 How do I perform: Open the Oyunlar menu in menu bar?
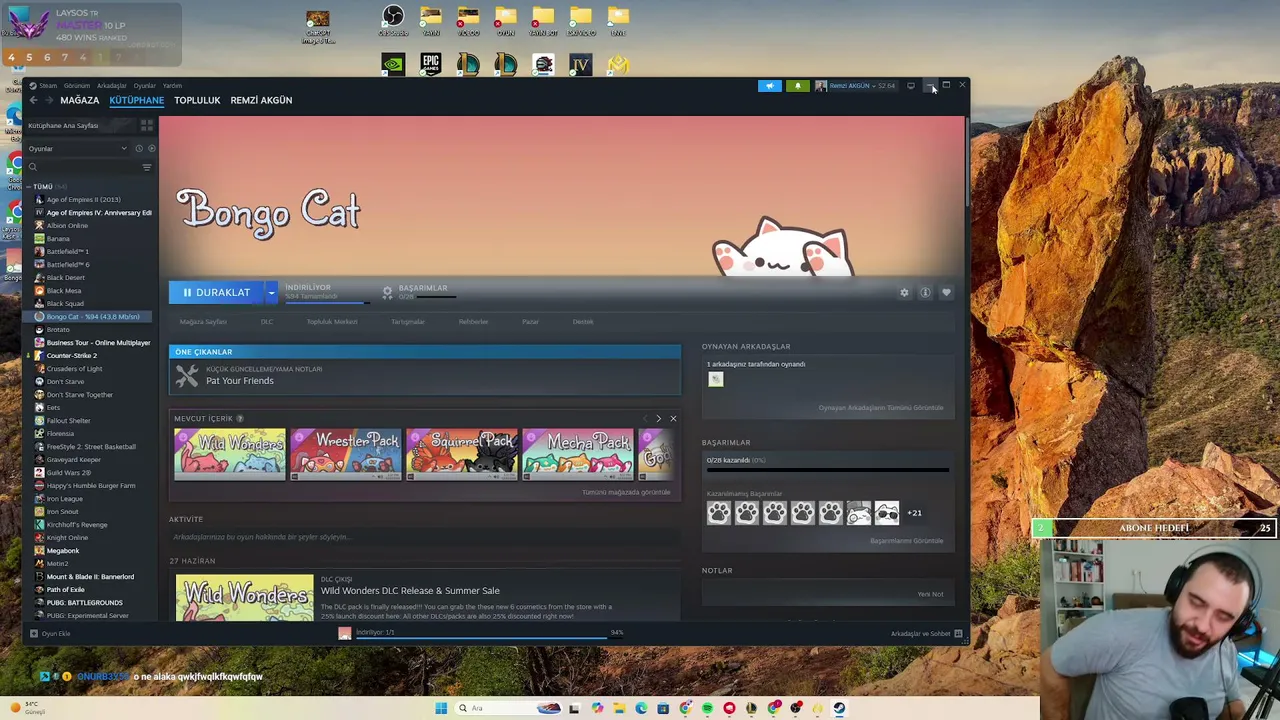coord(145,86)
